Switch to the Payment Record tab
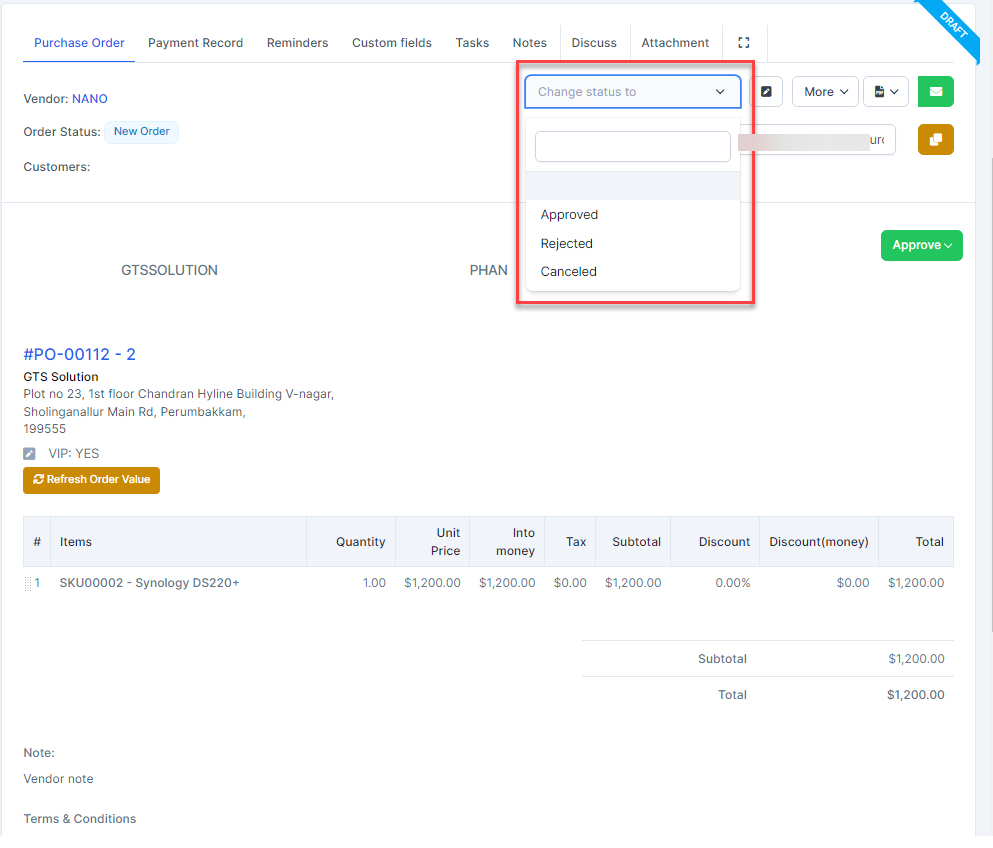Viewport: 993px width, 848px height. (x=195, y=43)
